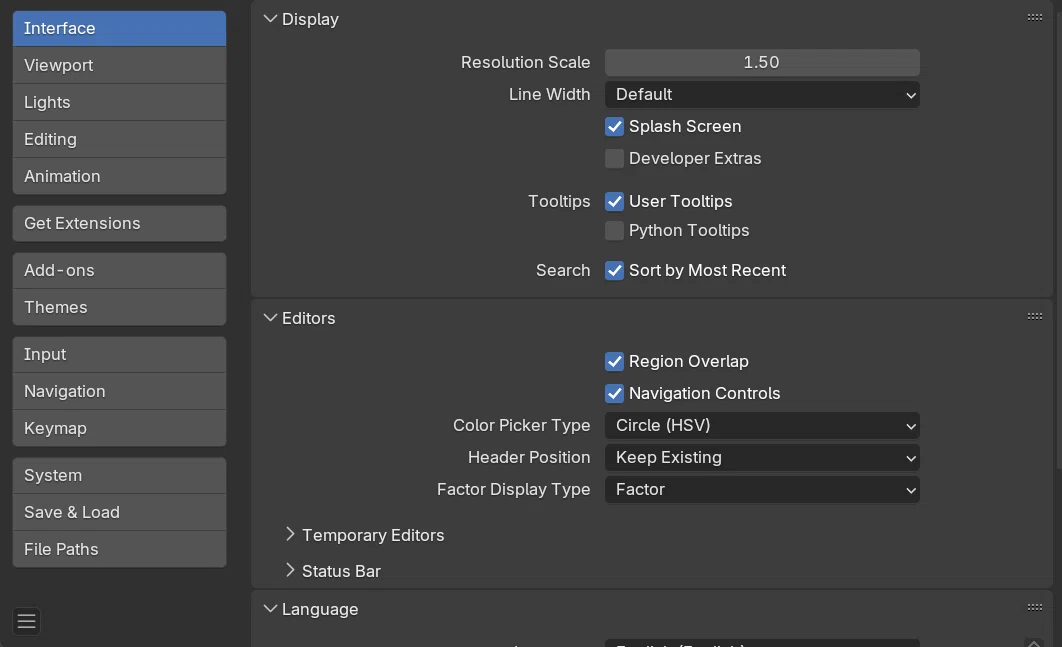
Task: Open System preferences tab
Action: (x=119, y=476)
